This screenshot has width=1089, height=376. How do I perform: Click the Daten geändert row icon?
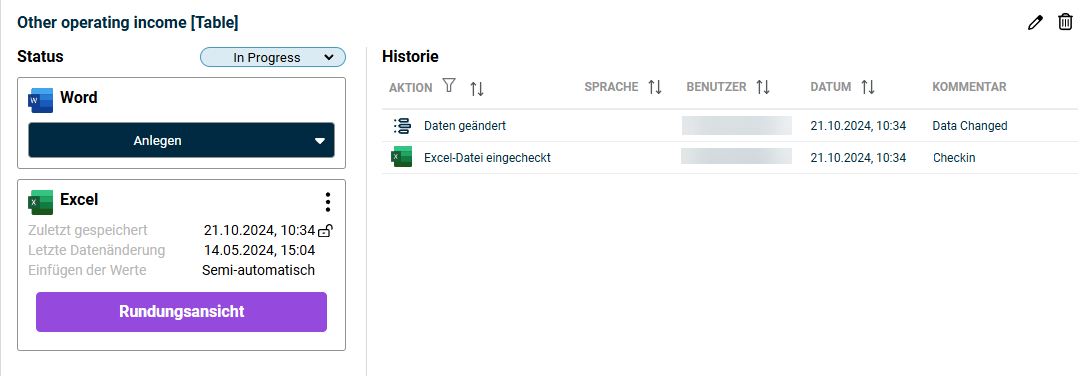pos(402,126)
